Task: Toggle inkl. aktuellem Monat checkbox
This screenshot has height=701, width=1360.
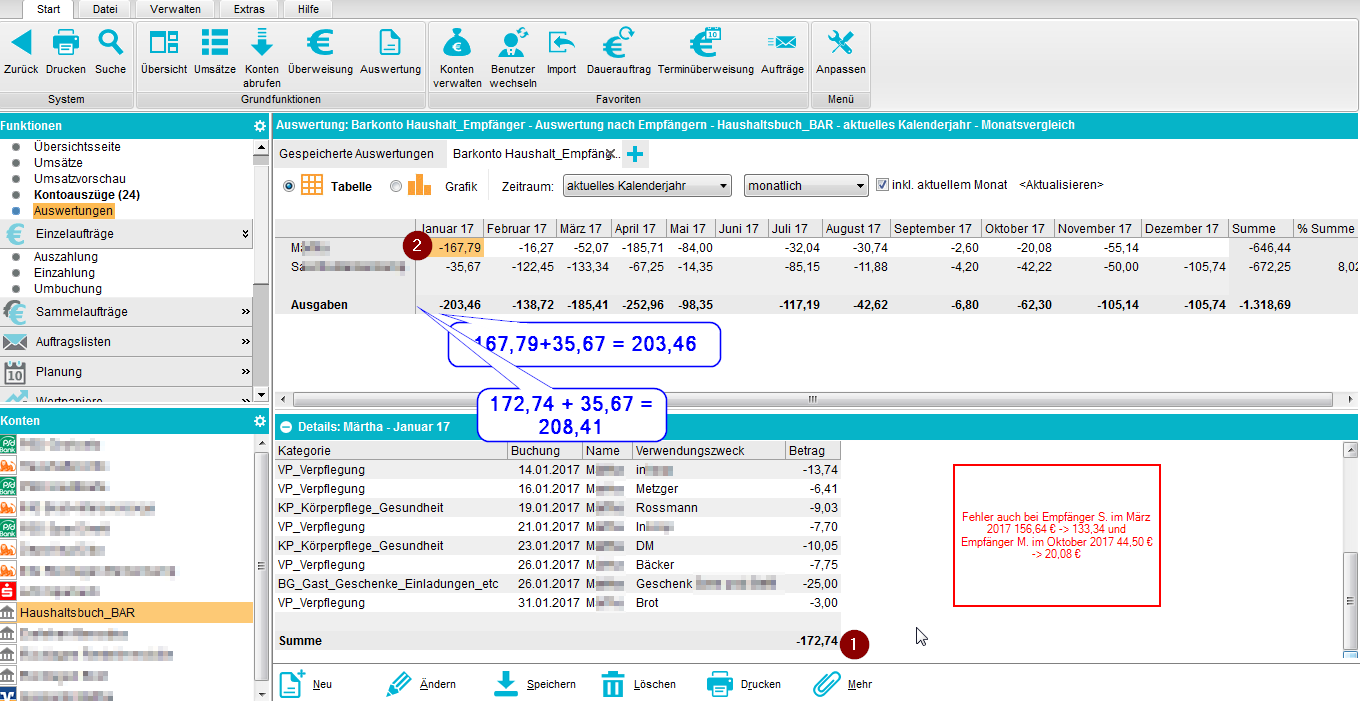Action: click(x=882, y=185)
